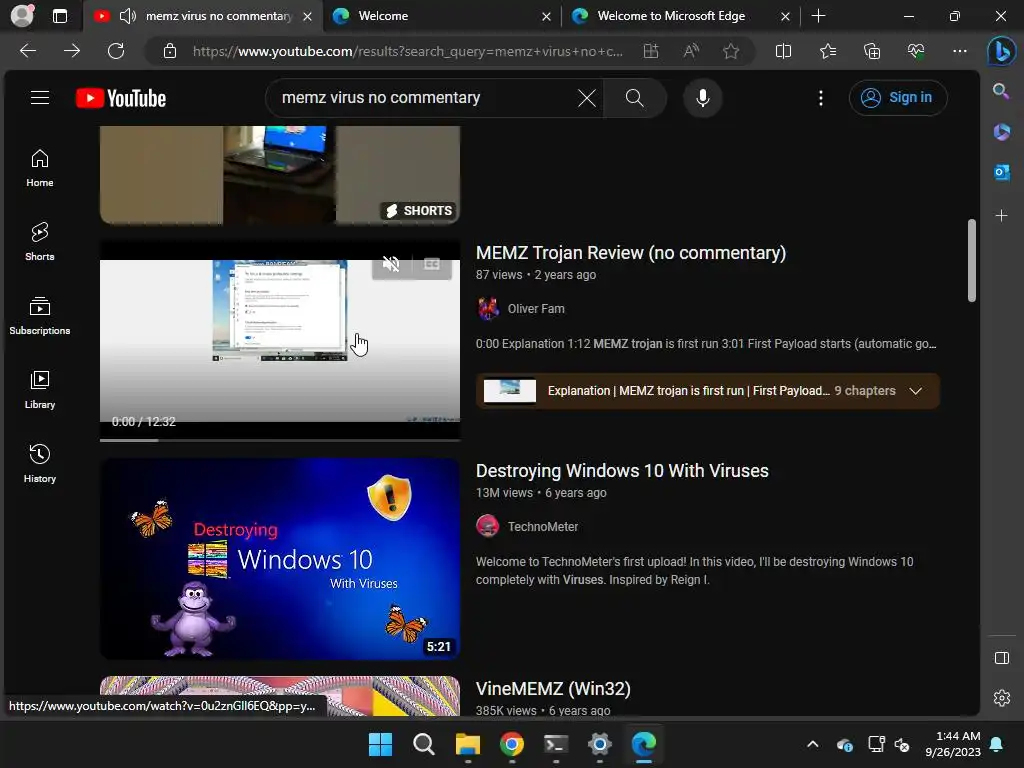The image size is (1024, 768).
Task: Open the YouTube hamburger guide menu
Action: (40, 98)
